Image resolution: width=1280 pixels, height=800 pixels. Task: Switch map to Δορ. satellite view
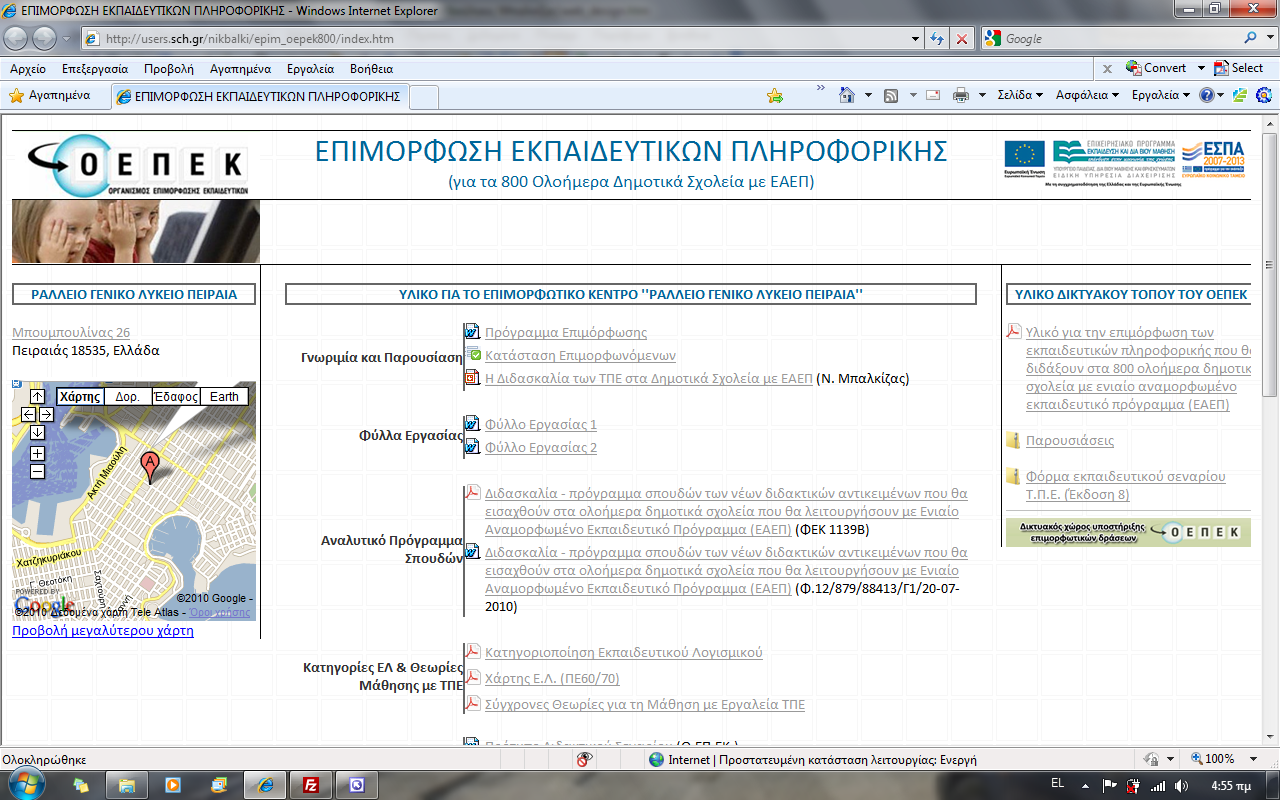point(127,396)
